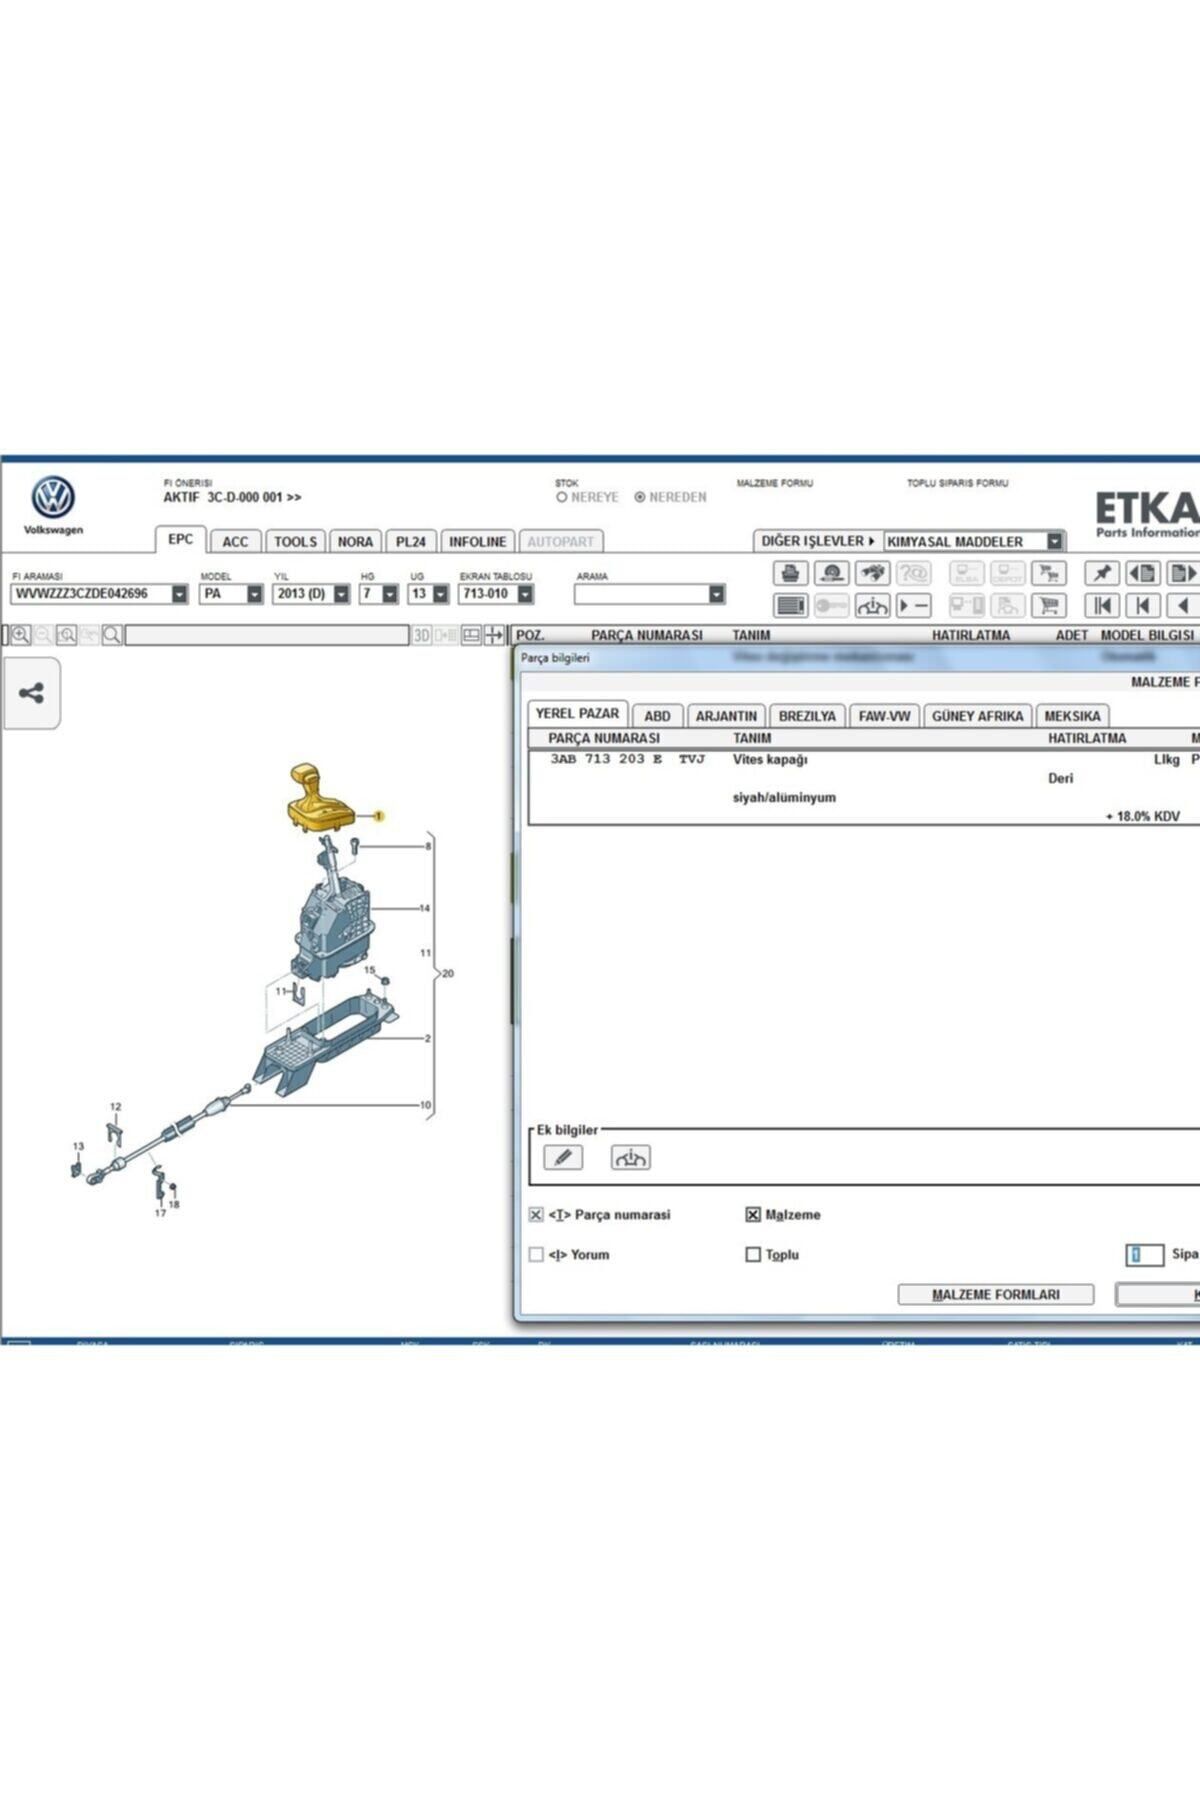This screenshot has height=1800, width=1200.
Task: Select the NEREDEN radio button
Action: coord(640,497)
